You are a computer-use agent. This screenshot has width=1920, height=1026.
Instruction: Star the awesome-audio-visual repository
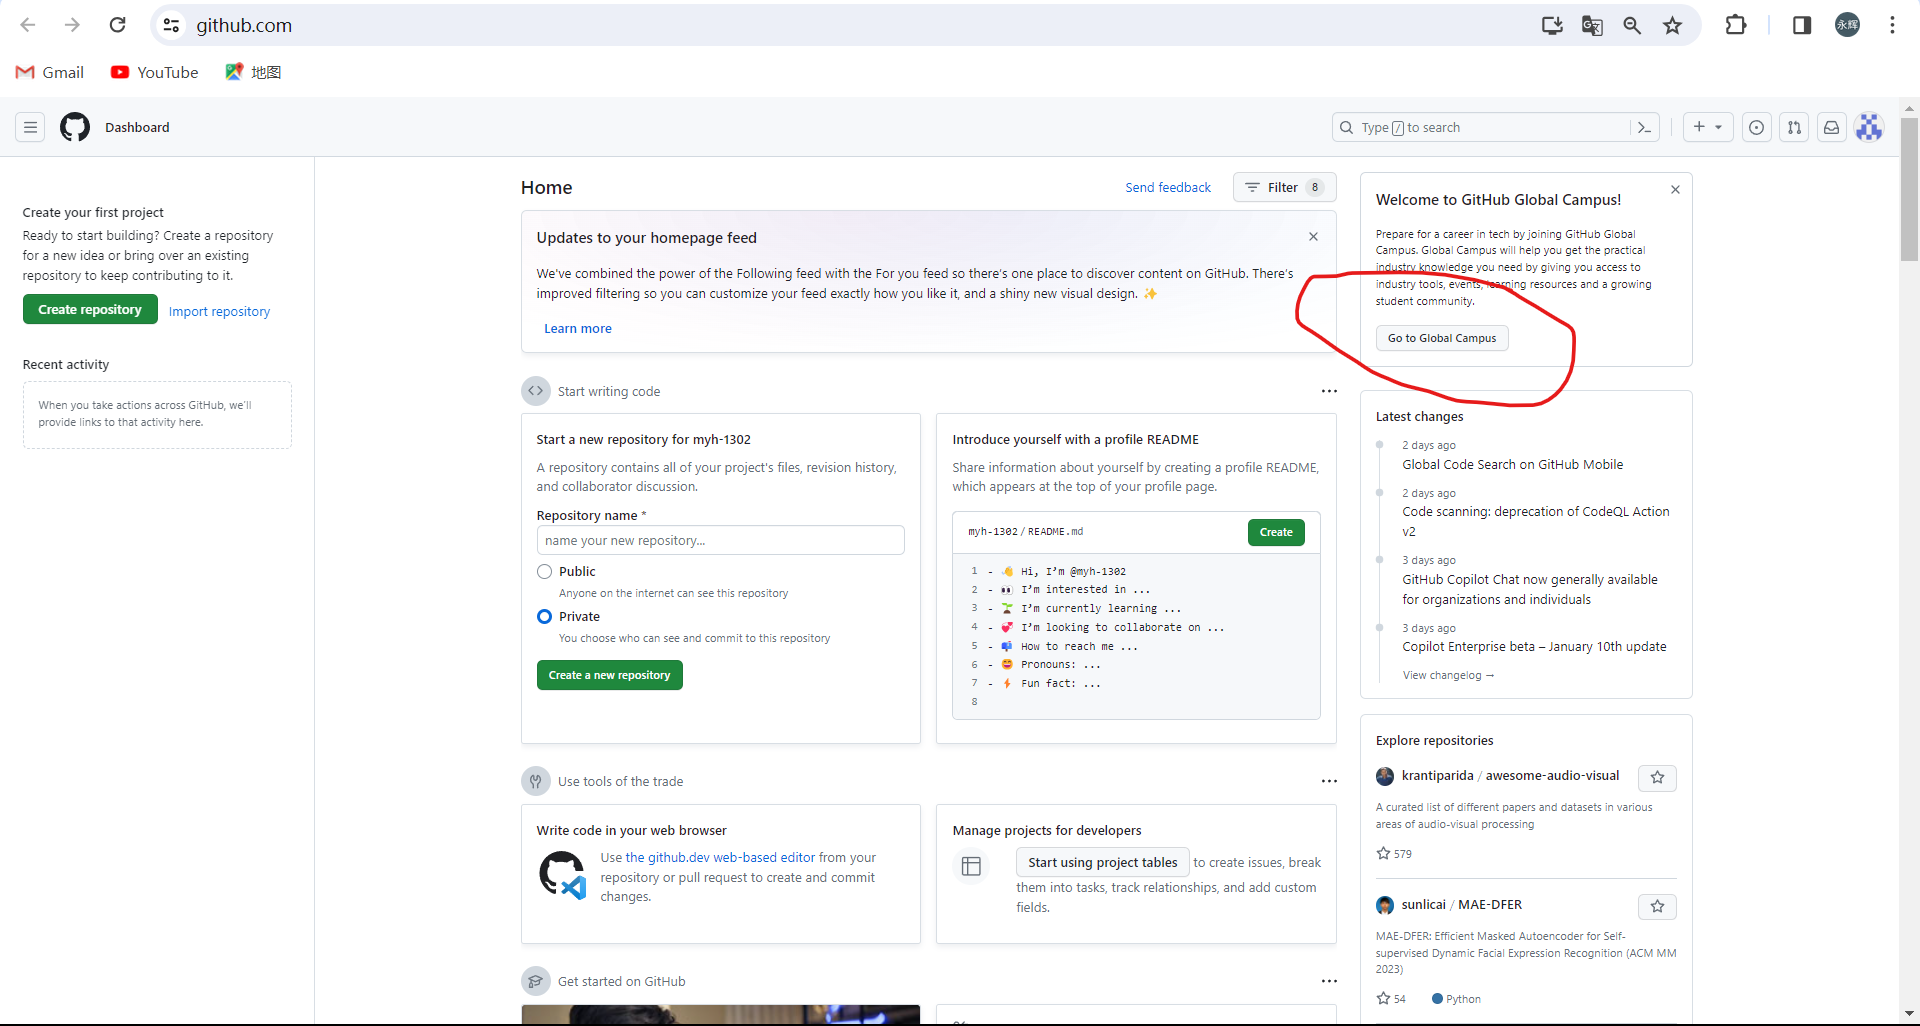point(1657,777)
